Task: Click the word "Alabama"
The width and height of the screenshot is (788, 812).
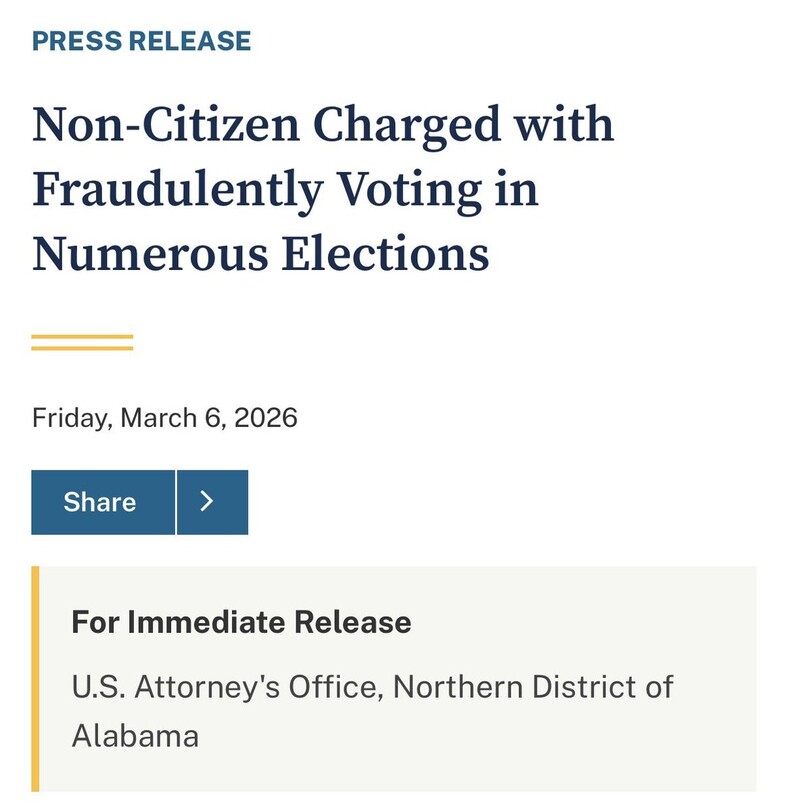Action: (x=135, y=737)
